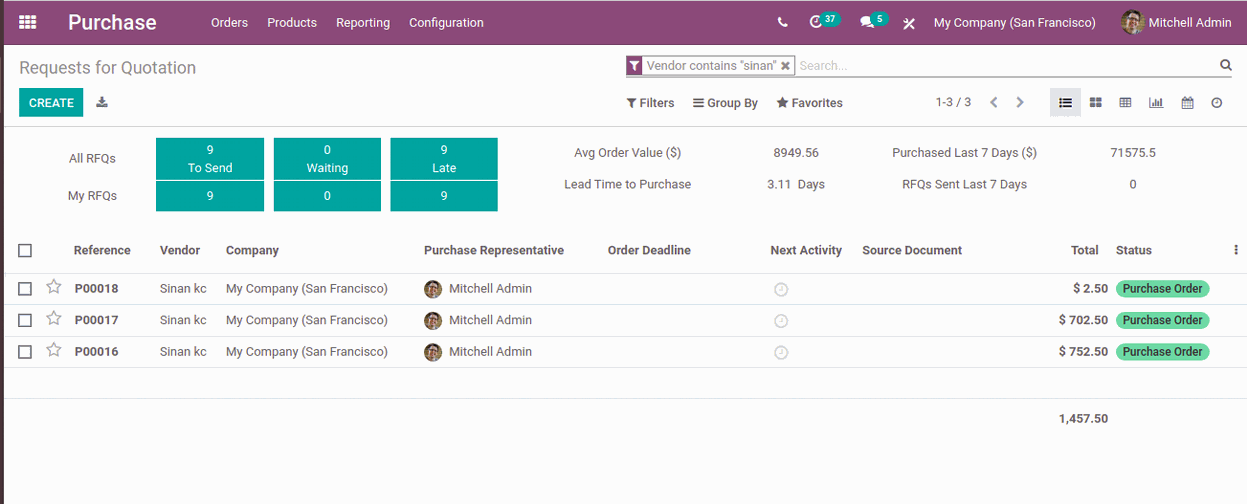
Task: Open the graph chart view
Action: point(1156,102)
